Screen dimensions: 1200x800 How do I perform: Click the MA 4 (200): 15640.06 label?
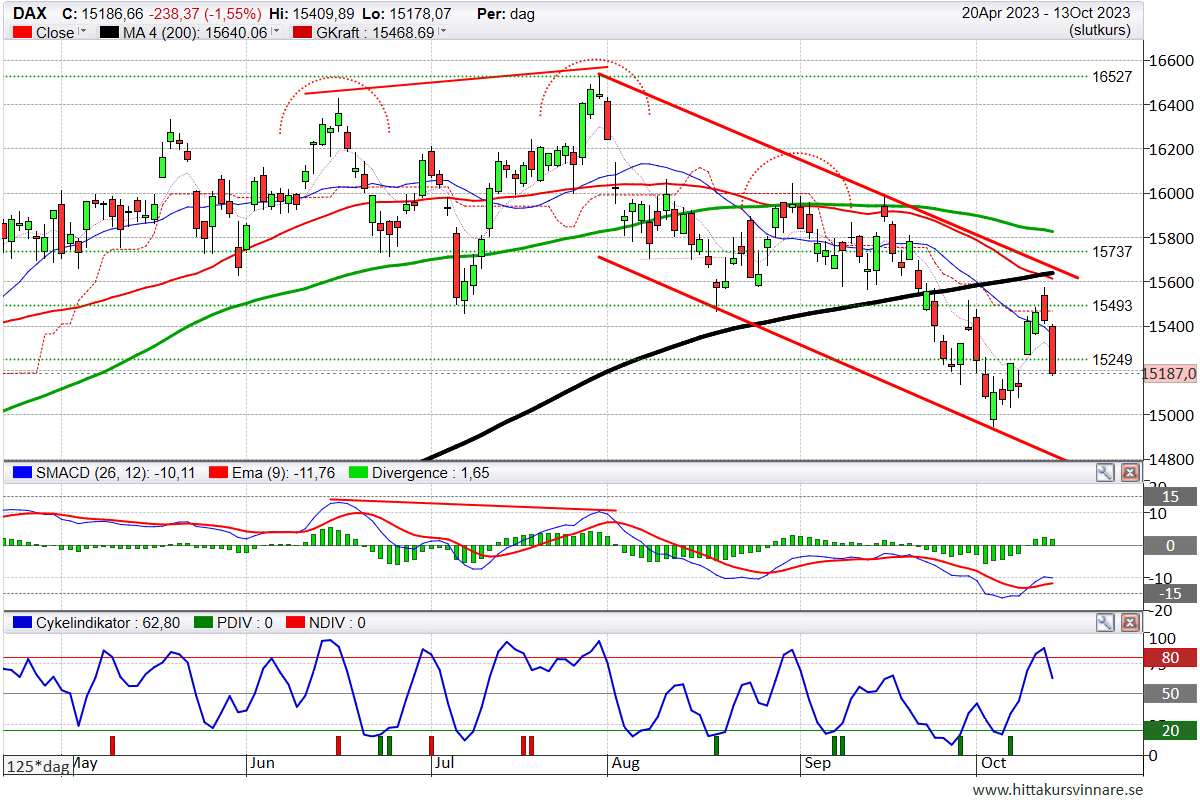tap(196, 33)
